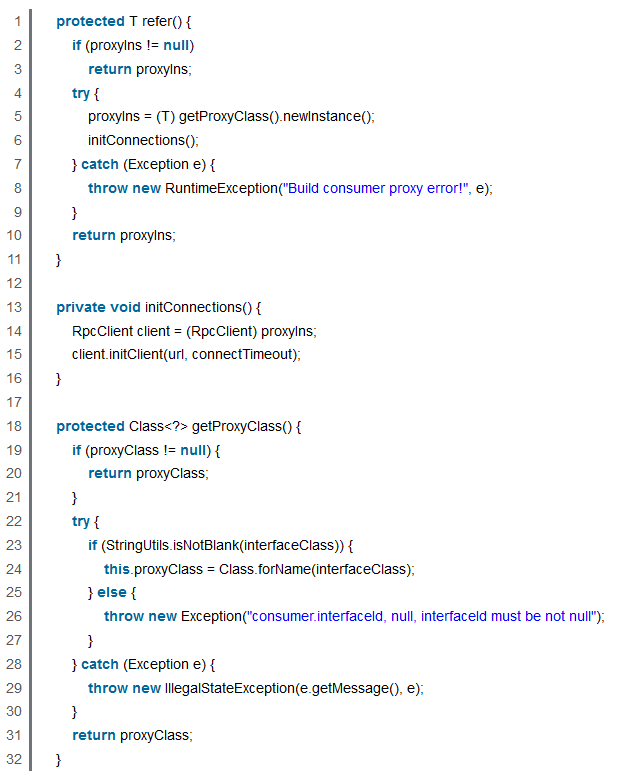The width and height of the screenshot is (625, 783).
Task: Click 'this.proxyClass = Class.forName(interfaceClass);' line
Action: pyautogui.click(x=260, y=569)
